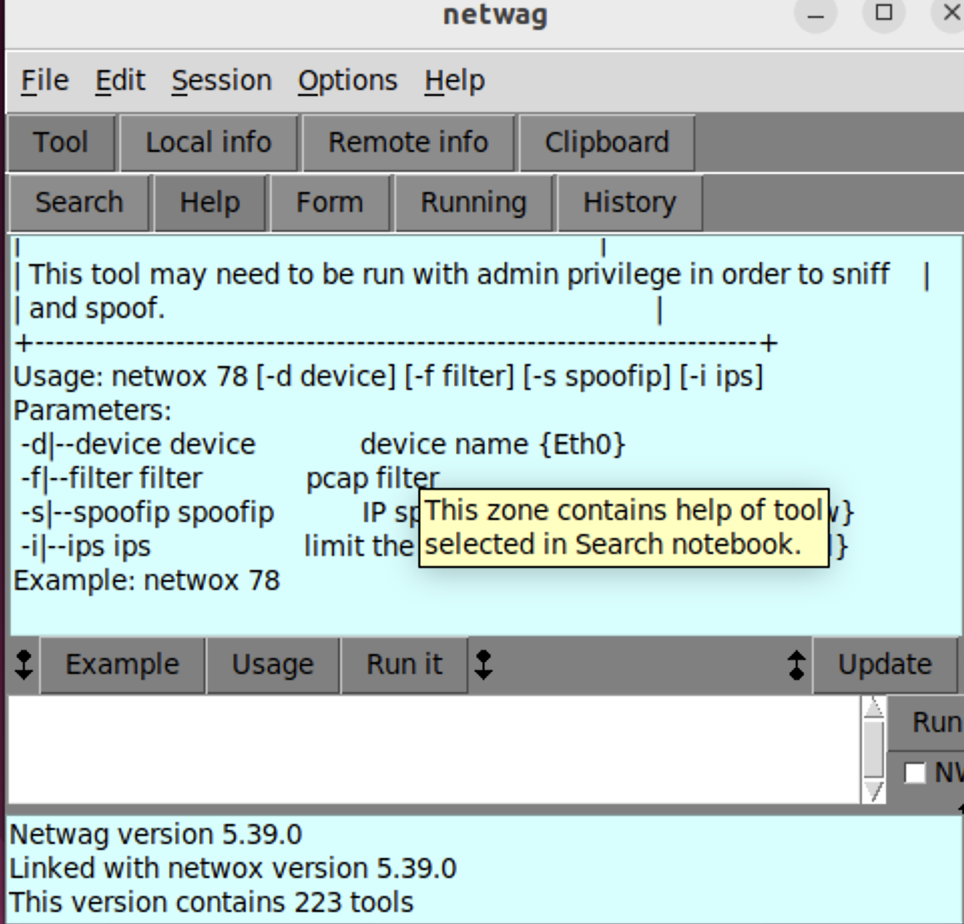Viewport: 964px width, 924px height.
Task: Select the History sub-tab
Action: point(630,202)
